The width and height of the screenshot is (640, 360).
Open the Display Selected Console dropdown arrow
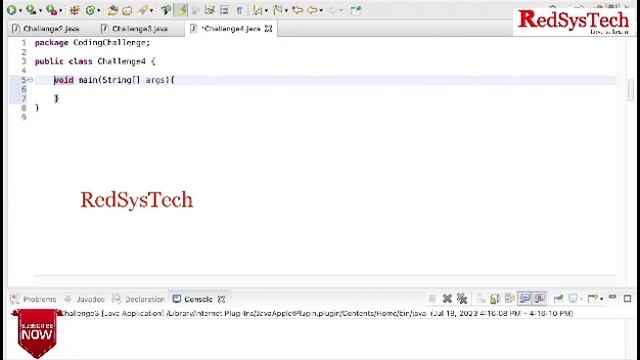pyautogui.click(x=582, y=299)
